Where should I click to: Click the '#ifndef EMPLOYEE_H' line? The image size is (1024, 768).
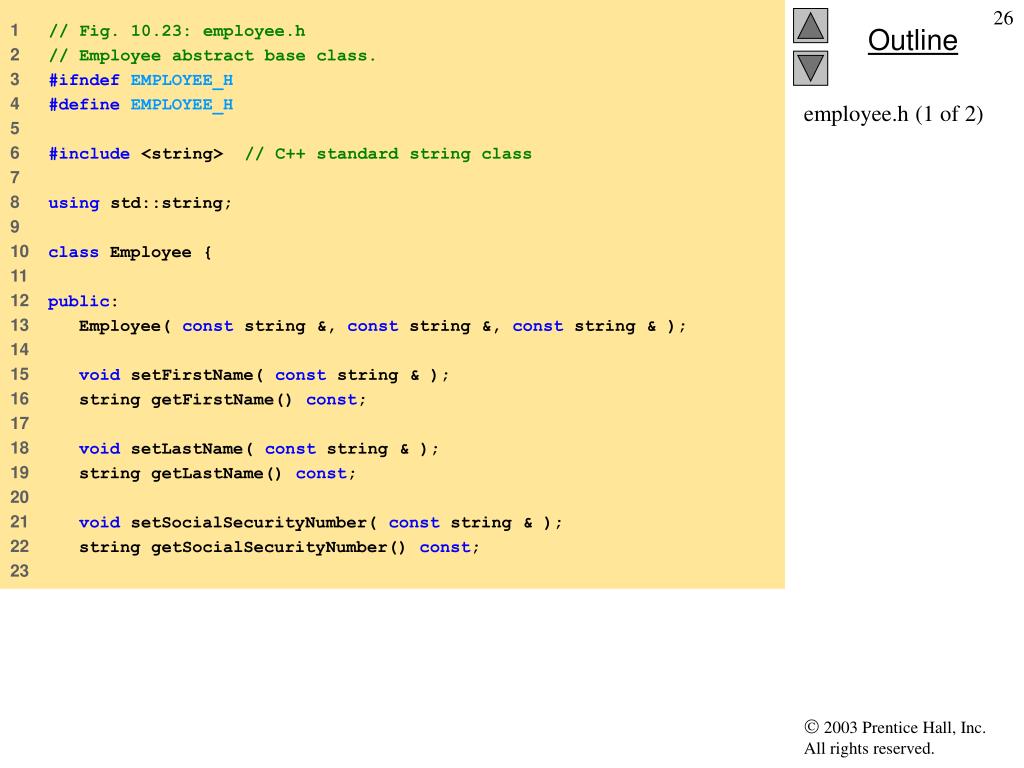point(140,80)
